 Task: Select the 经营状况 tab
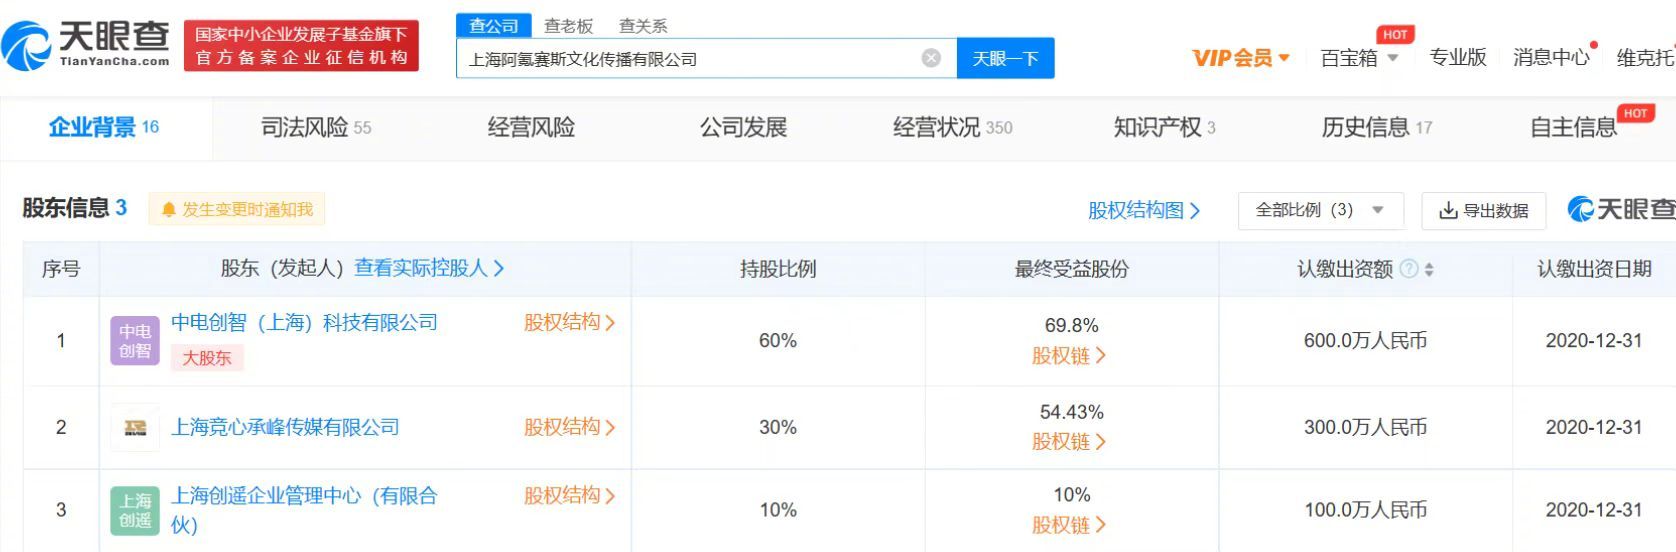click(952, 127)
